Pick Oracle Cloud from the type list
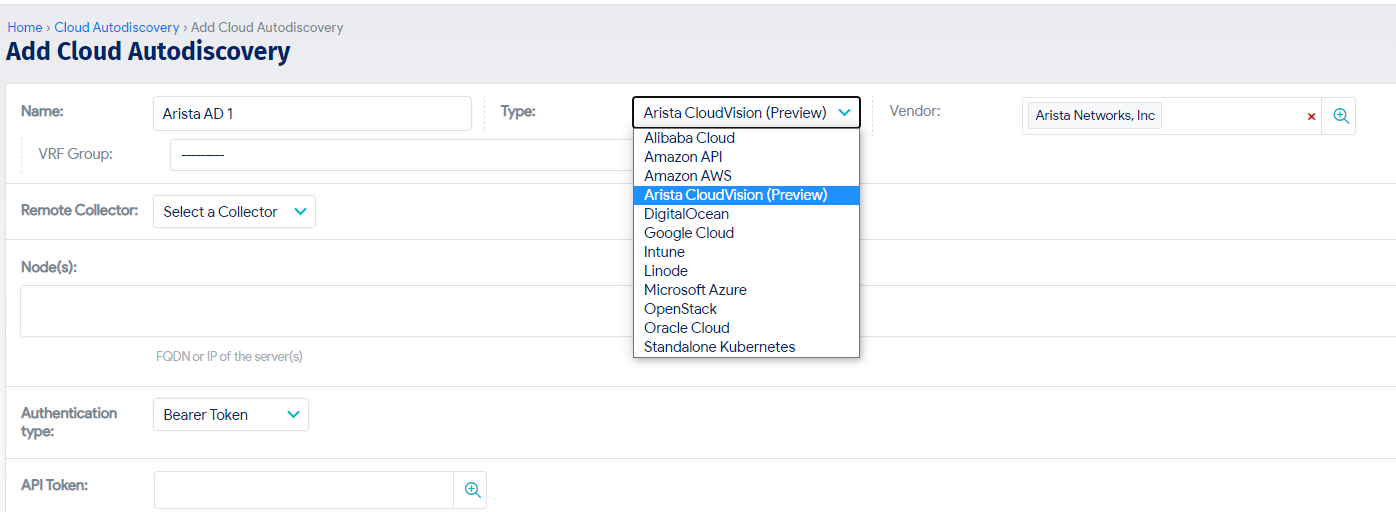 tap(746, 328)
